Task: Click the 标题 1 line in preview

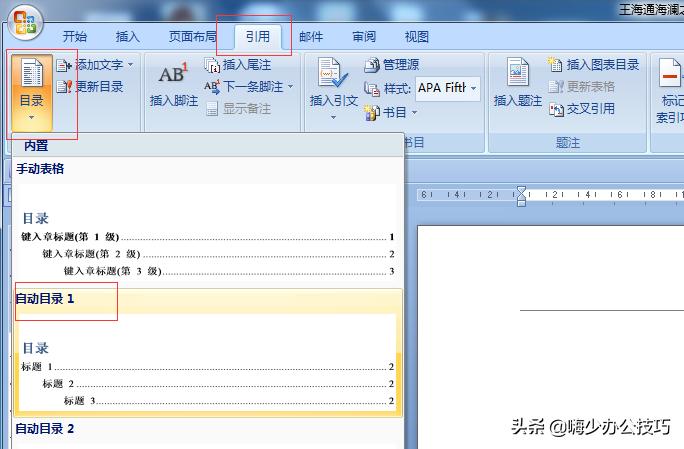Action: pyautogui.click(x=208, y=367)
